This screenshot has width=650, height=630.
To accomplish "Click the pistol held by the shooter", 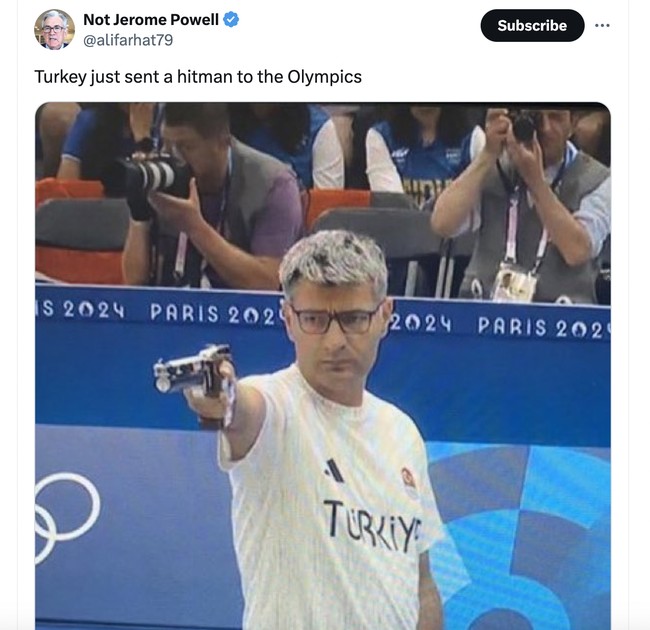I will tap(192, 370).
